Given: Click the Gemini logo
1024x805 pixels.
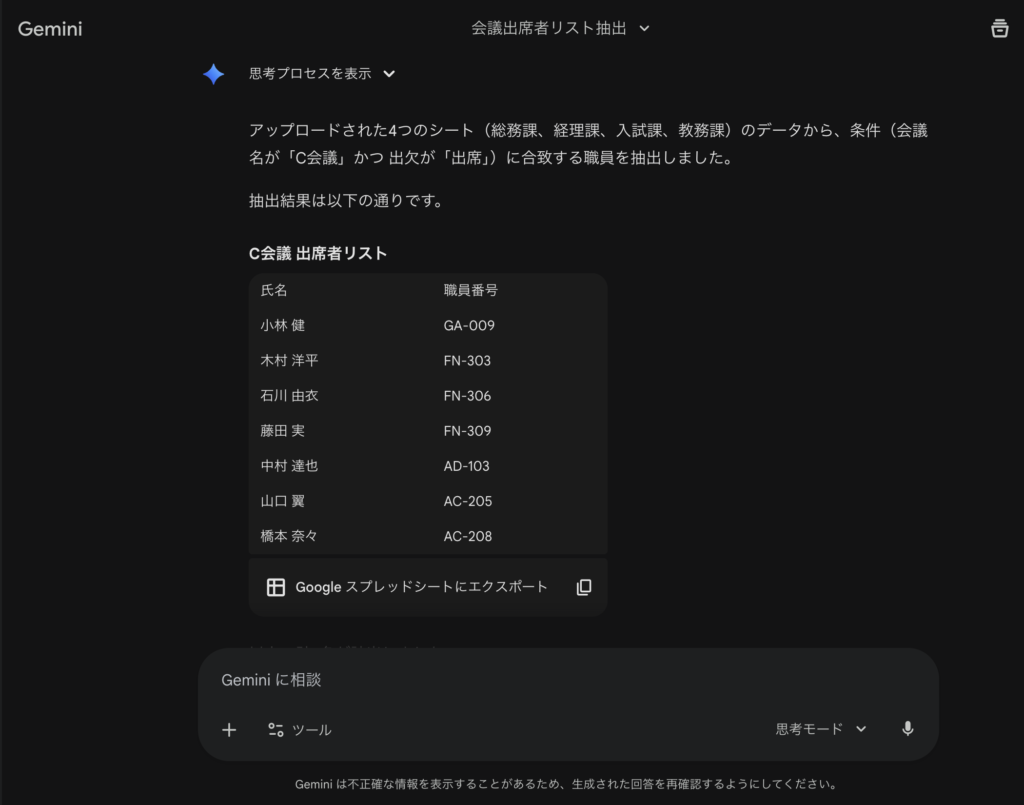Looking at the screenshot, I should [x=50, y=29].
